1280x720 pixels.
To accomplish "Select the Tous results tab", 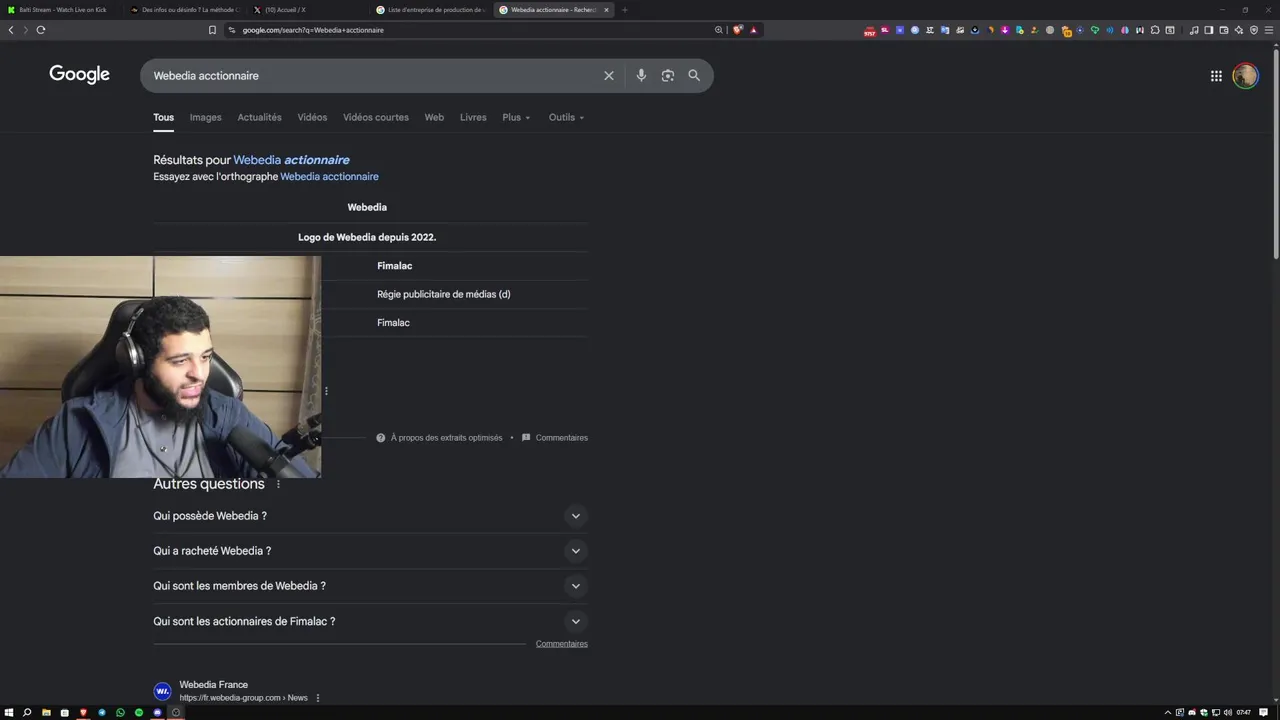I will [x=163, y=117].
